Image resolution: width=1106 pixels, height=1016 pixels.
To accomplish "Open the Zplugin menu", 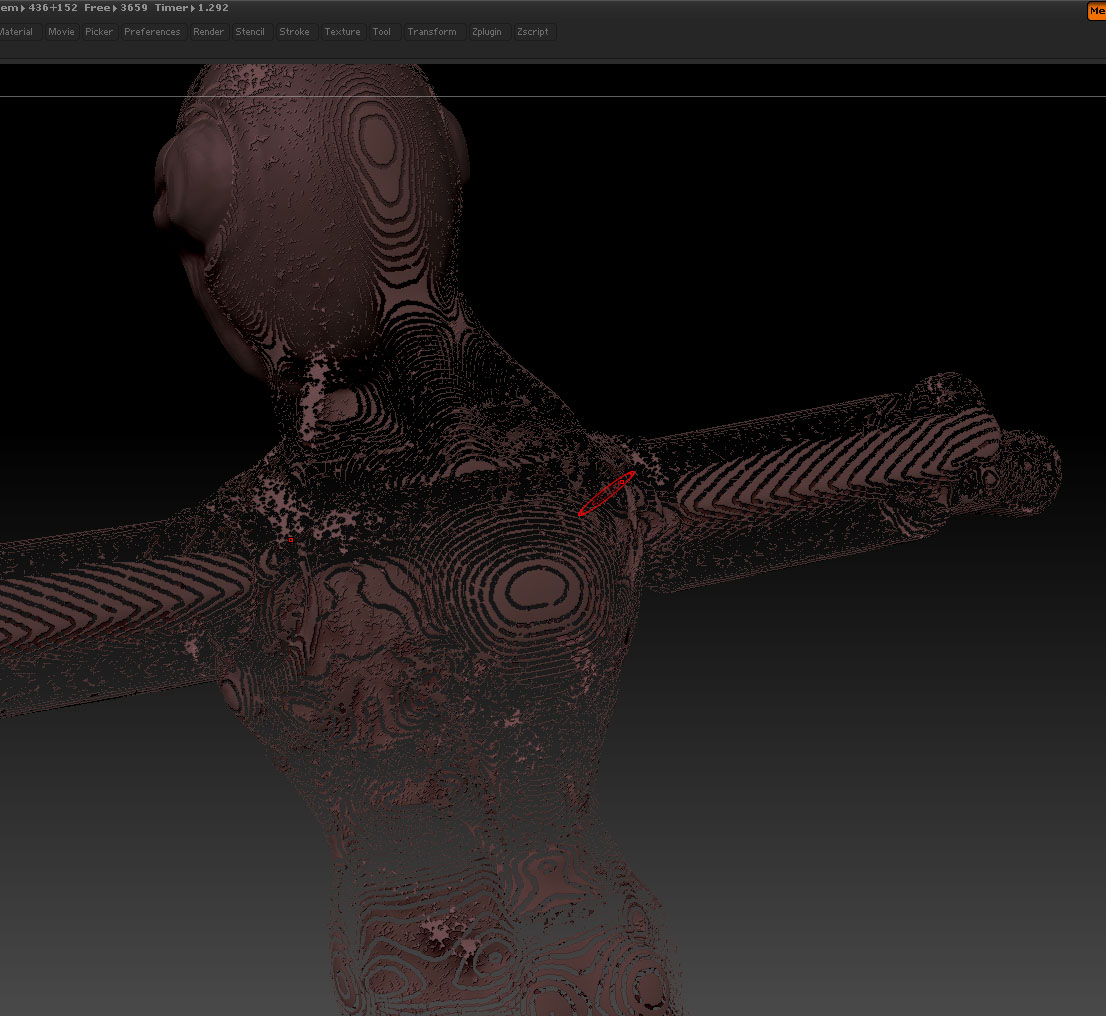I will [487, 31].
